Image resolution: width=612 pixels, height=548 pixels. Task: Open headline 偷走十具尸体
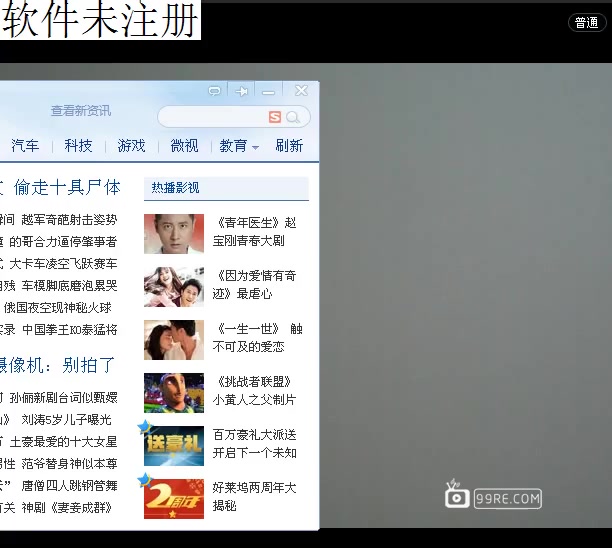[x=67, y=187]
